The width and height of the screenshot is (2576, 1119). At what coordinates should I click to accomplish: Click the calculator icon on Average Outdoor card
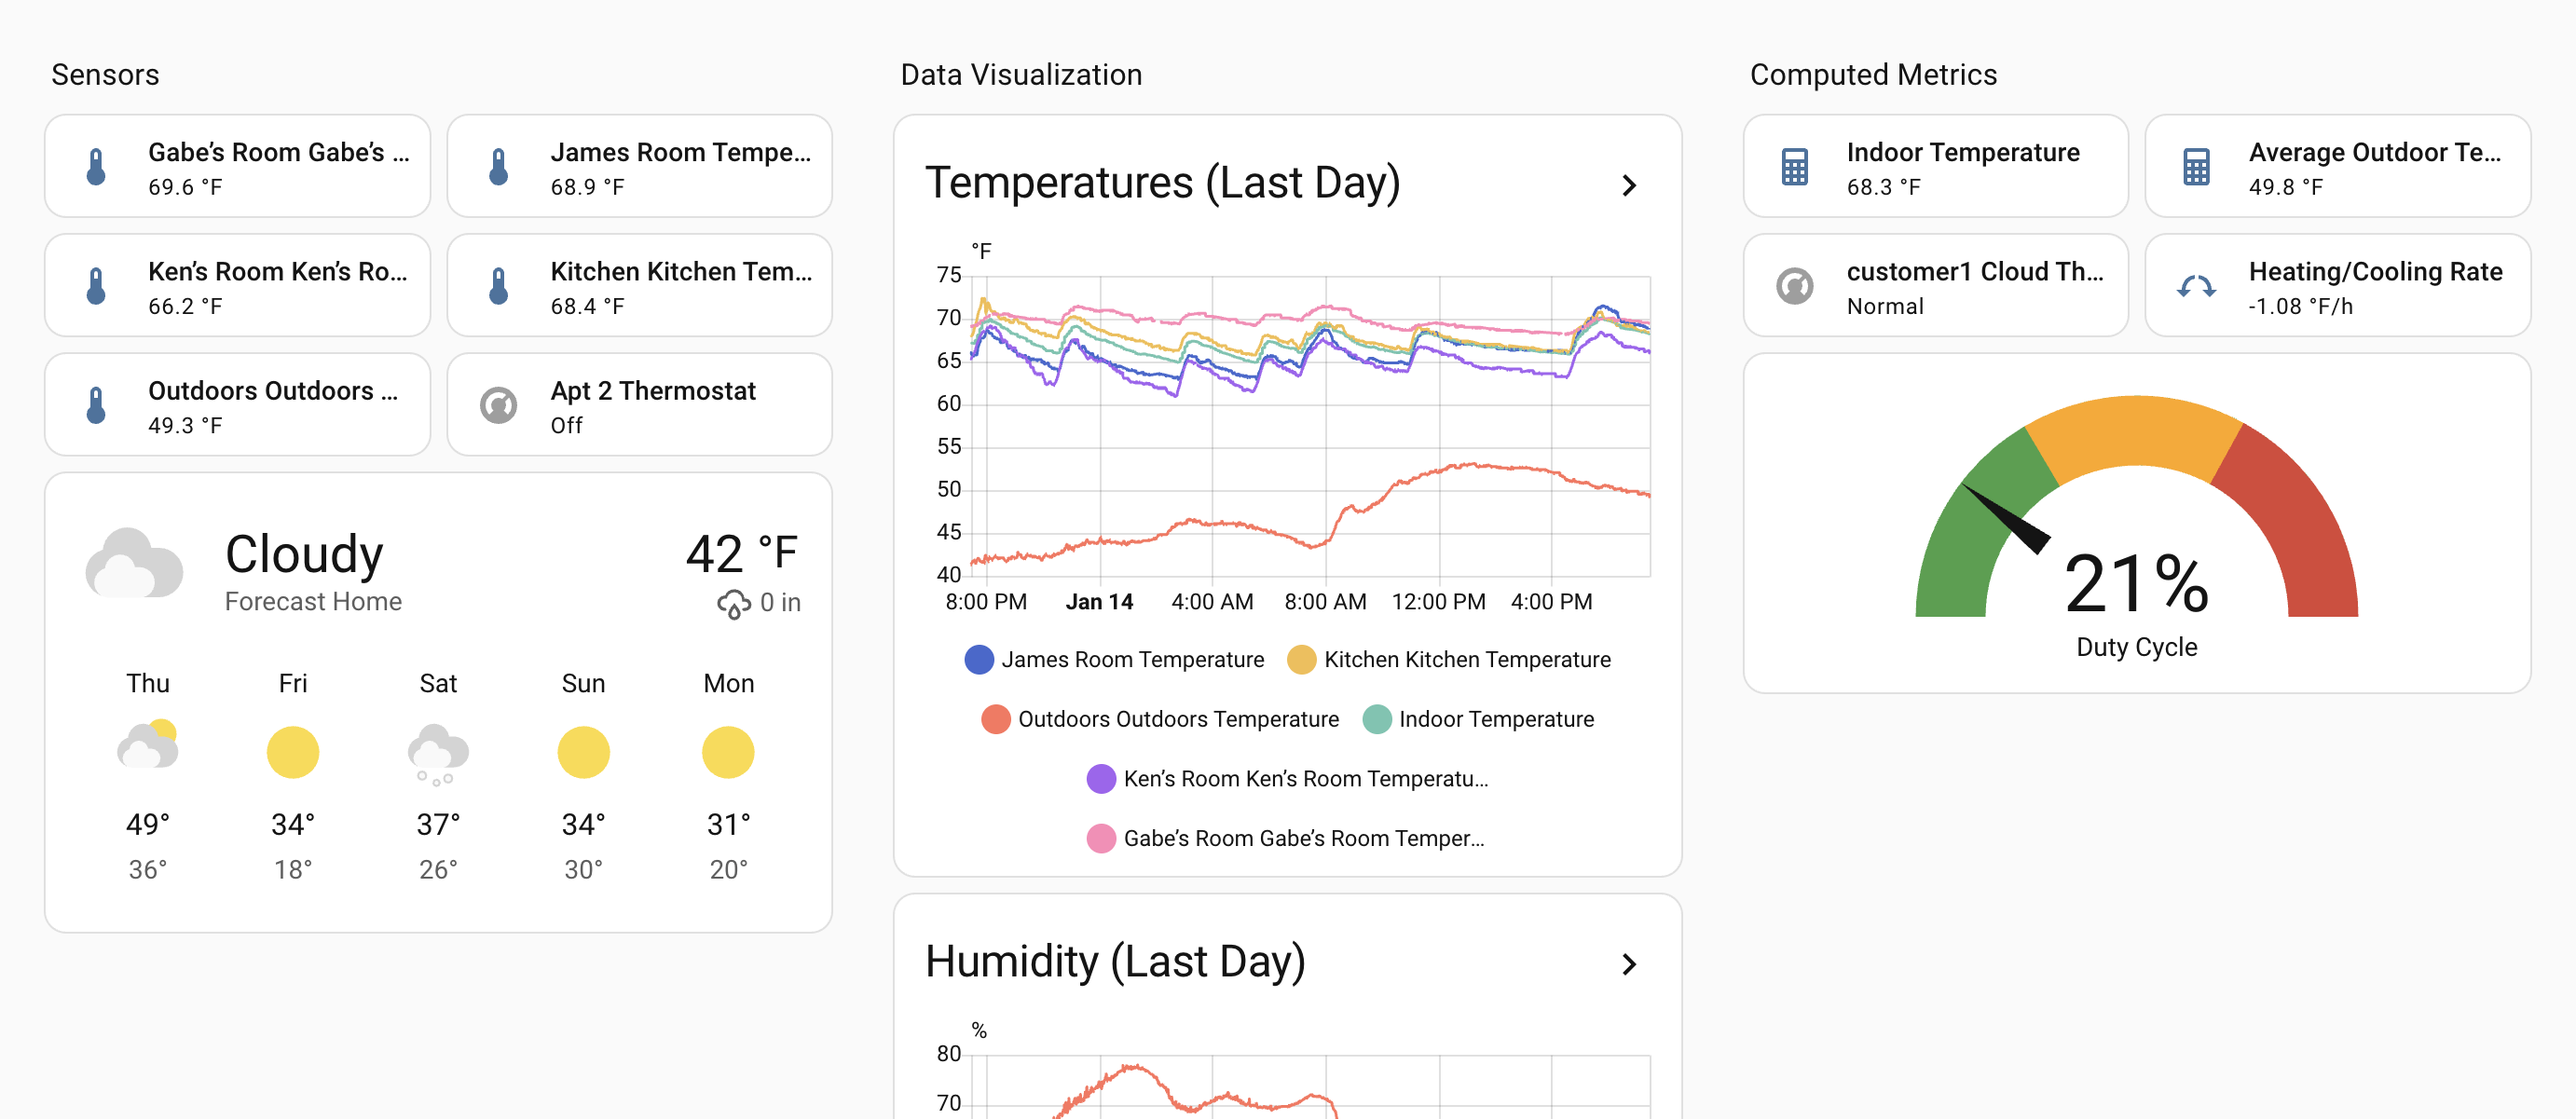2196,166
